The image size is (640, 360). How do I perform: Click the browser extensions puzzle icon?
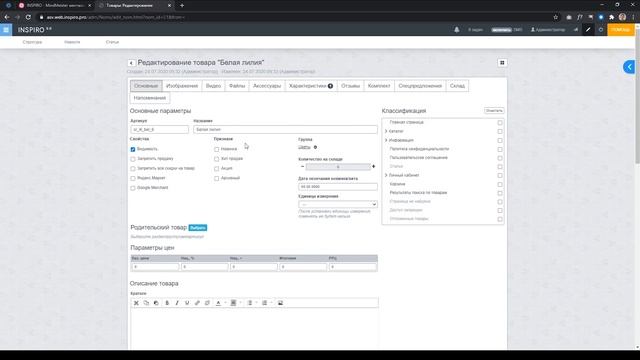coord(611,17)
